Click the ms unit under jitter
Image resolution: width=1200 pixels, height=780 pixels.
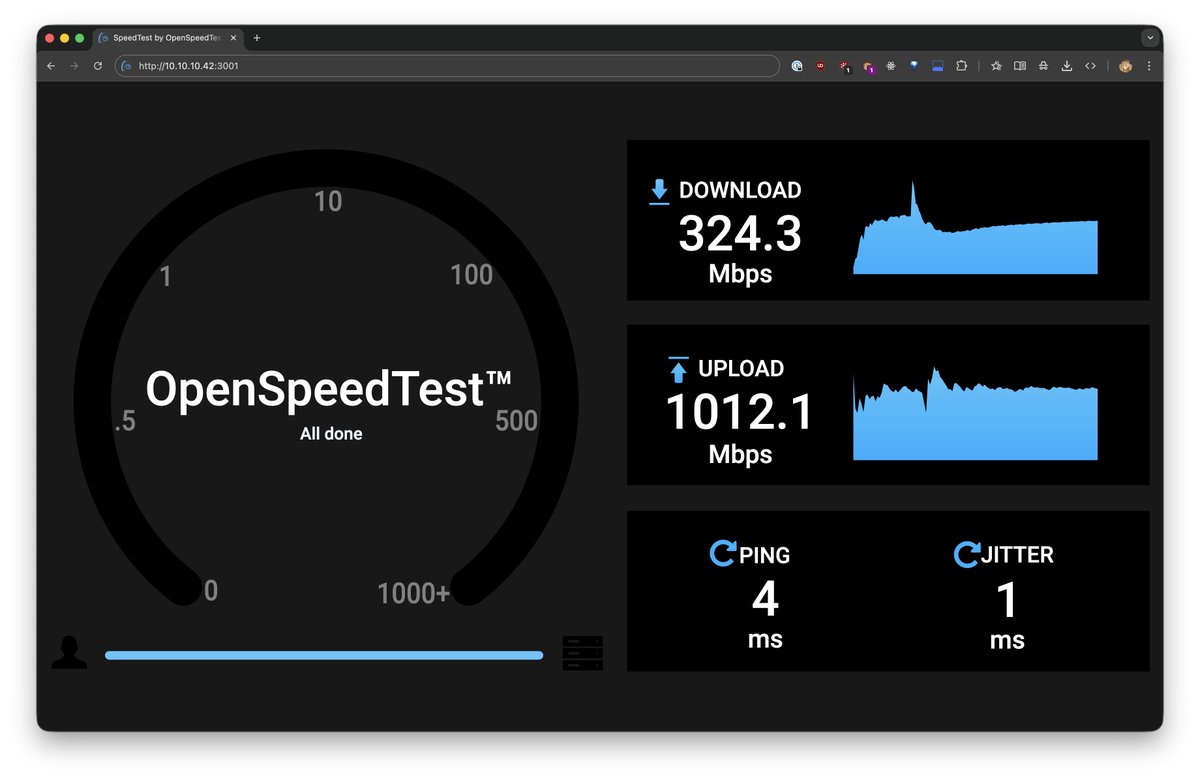pyautogui.click(x=1007, y=639)
